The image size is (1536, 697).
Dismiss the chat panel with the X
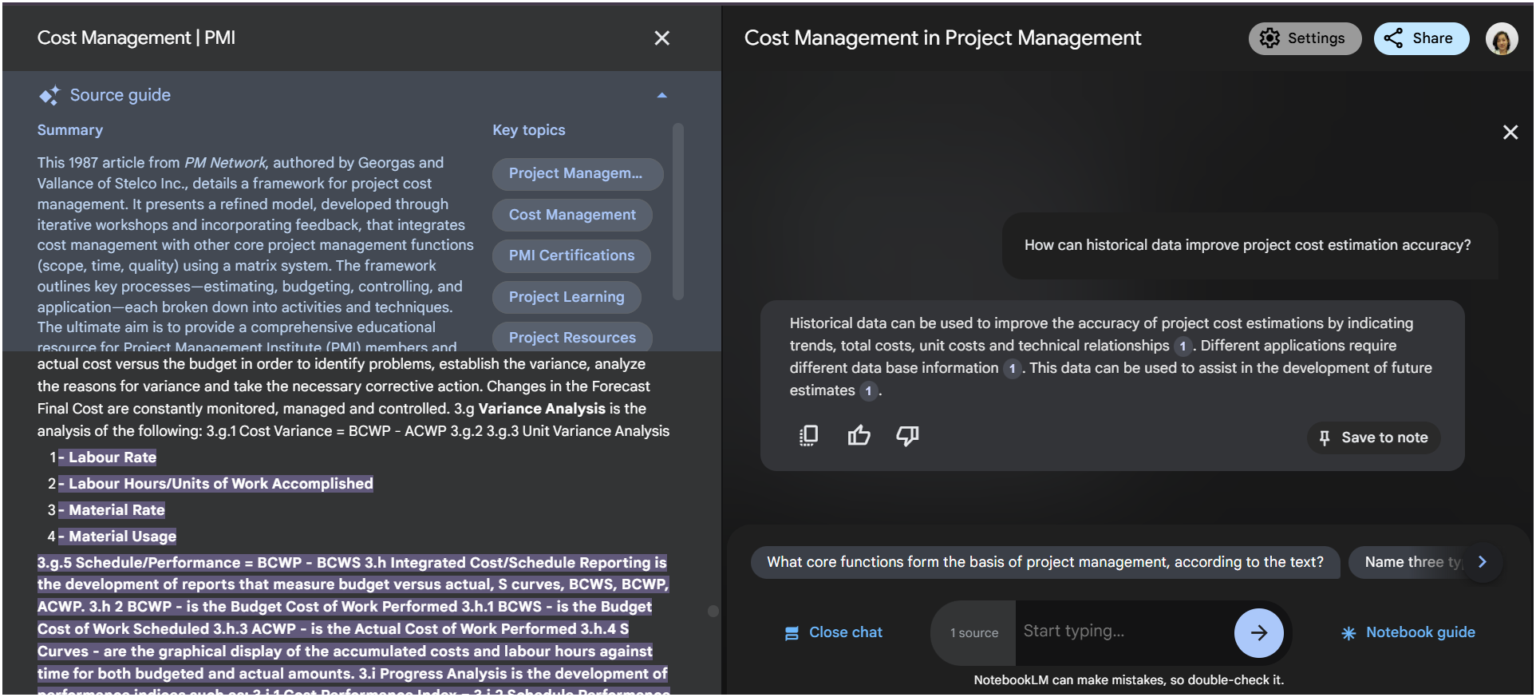tap(1510, 131)
